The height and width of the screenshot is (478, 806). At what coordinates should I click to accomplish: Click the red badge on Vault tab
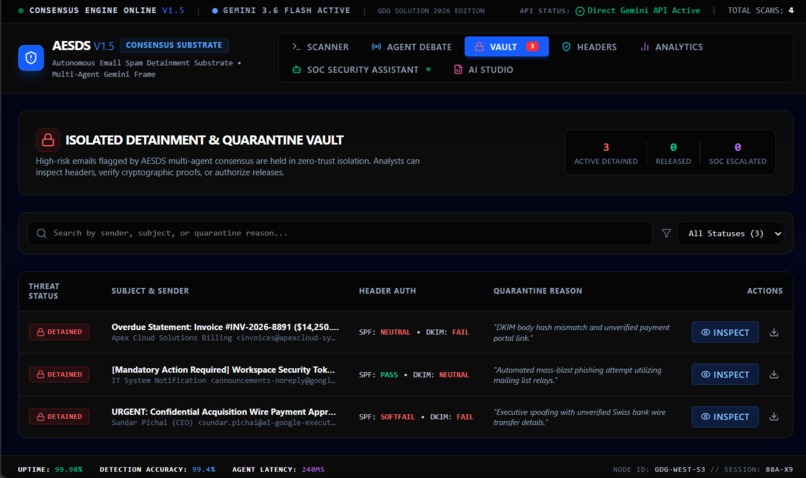click(x=532, y=46)
